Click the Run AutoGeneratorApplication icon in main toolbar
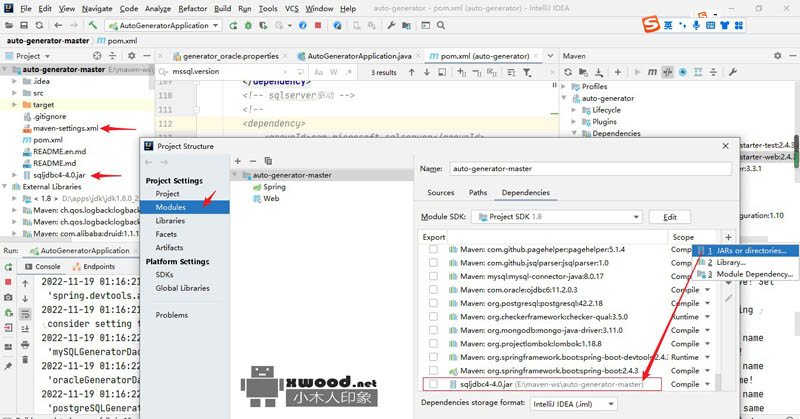This screenshot has height=419, width=800. (x=233, y=25)
